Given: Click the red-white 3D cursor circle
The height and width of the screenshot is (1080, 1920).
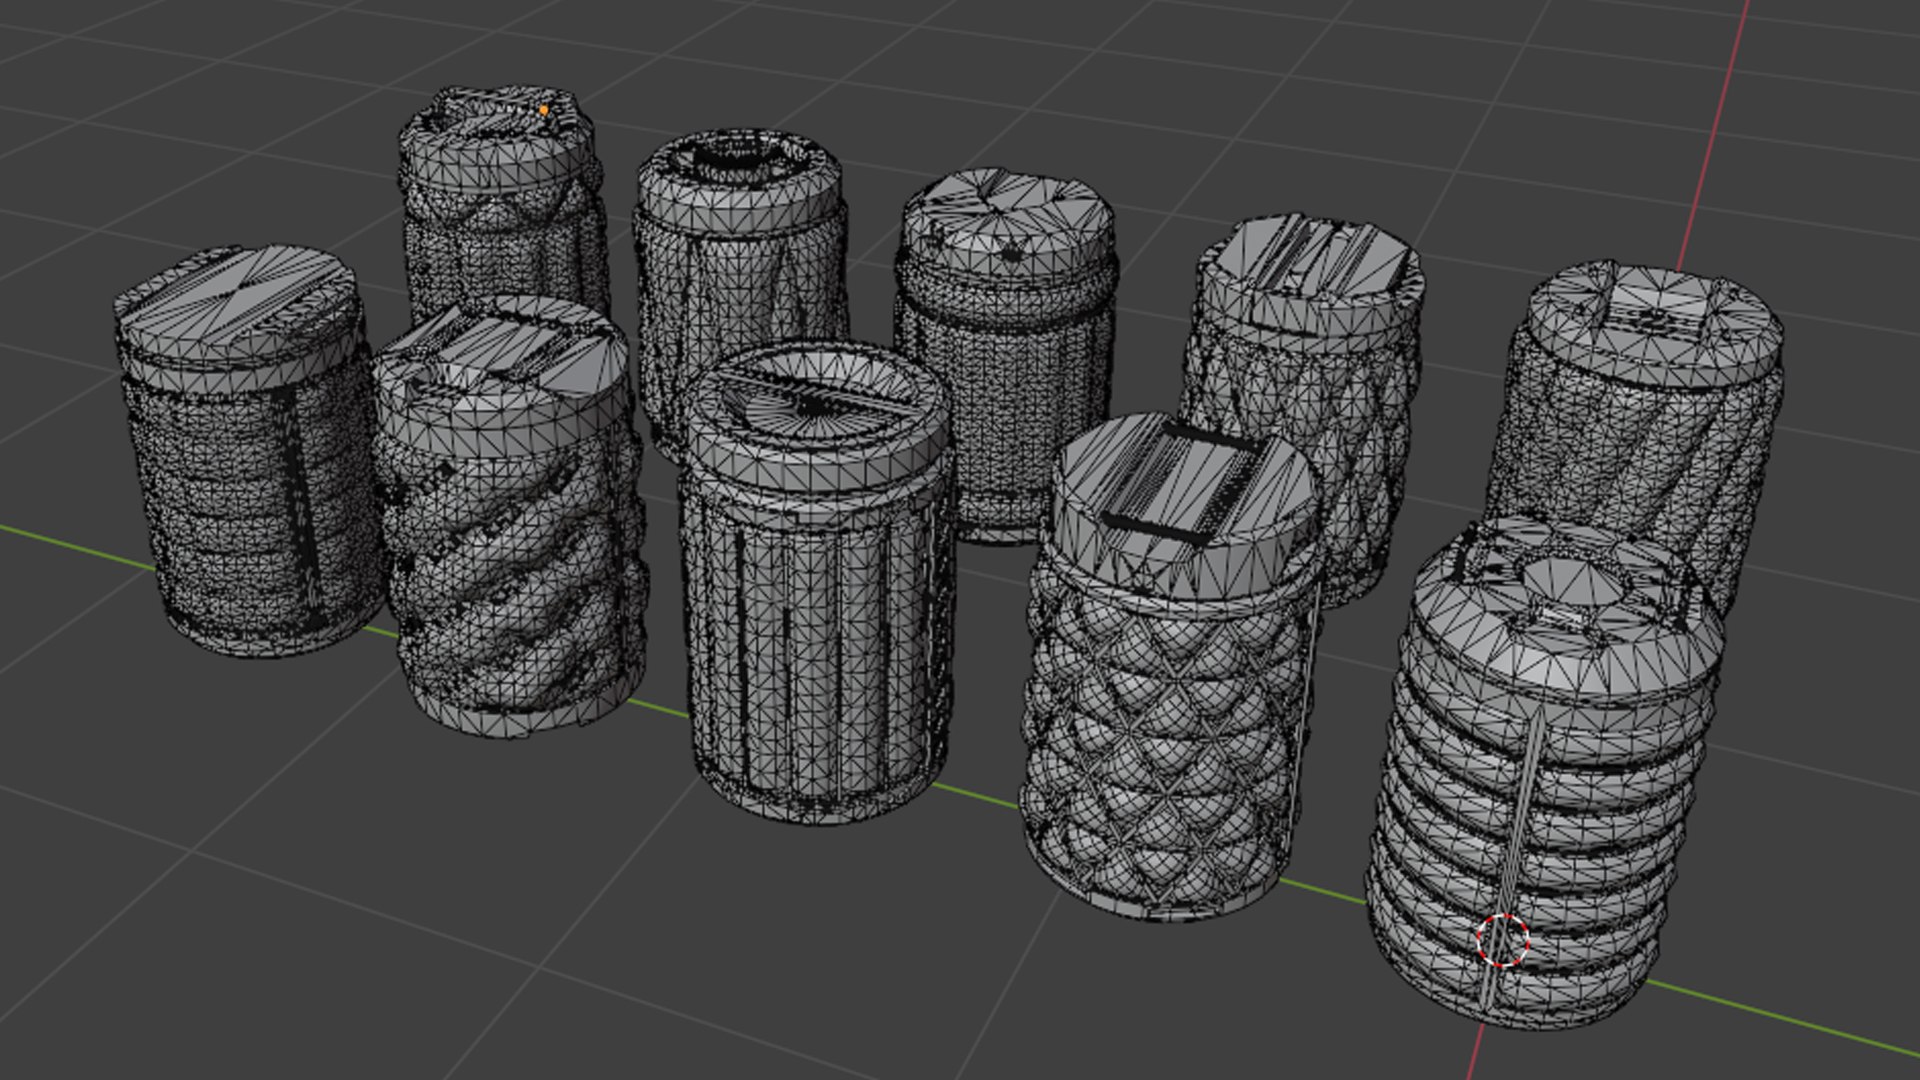Looking at the screenshot, I should (1503, 940).
